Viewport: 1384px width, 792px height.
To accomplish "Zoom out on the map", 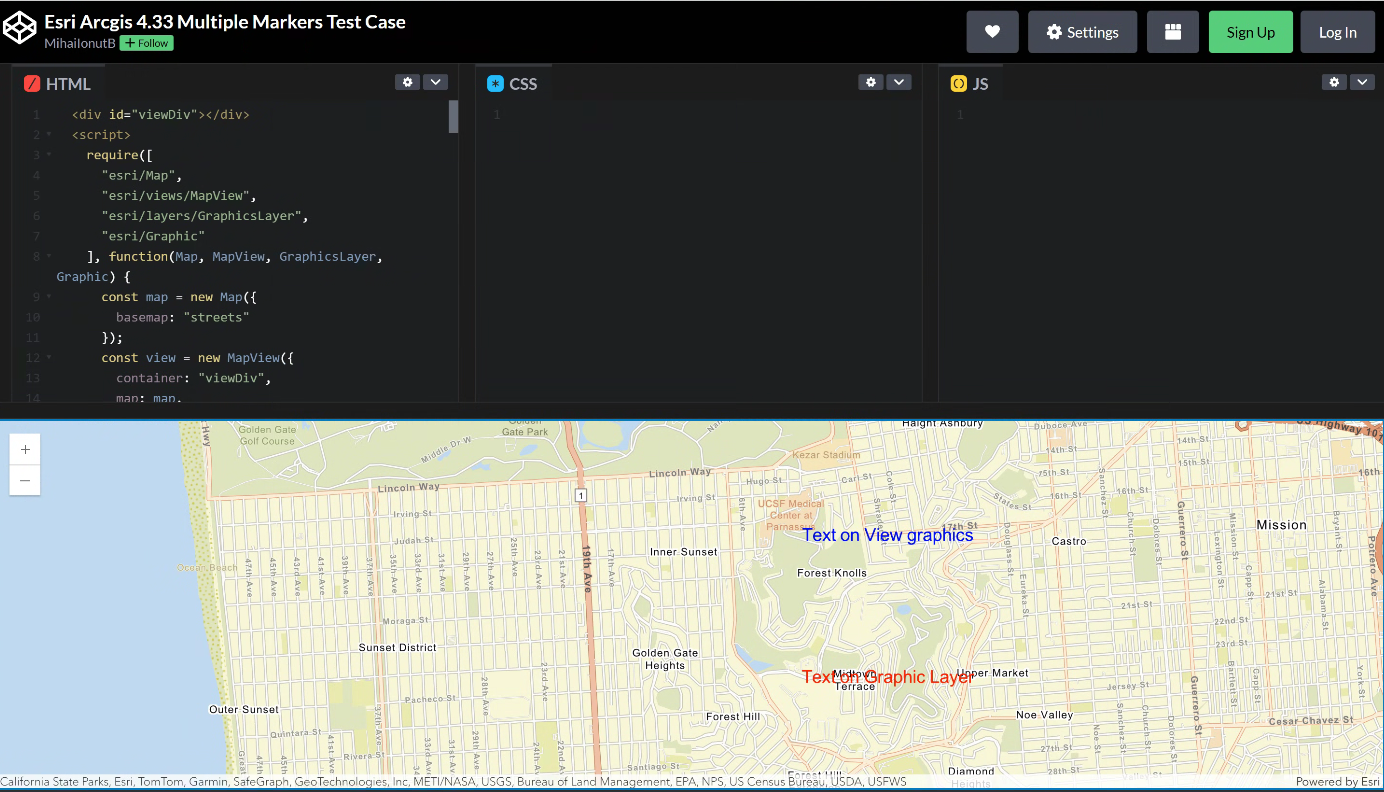I will tap(25, 480).
